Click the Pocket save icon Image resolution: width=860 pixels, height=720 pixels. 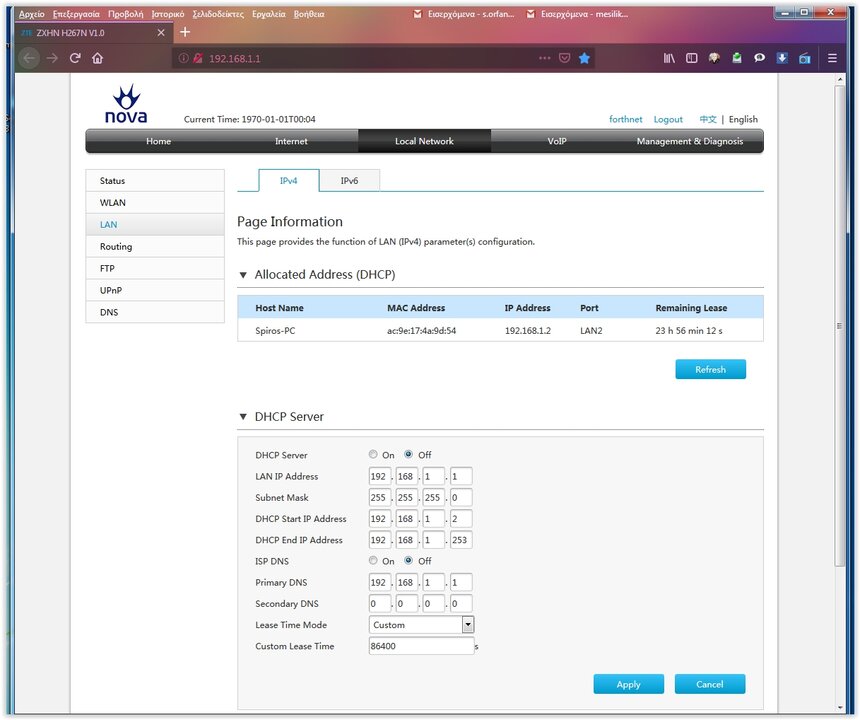(564, 58)
